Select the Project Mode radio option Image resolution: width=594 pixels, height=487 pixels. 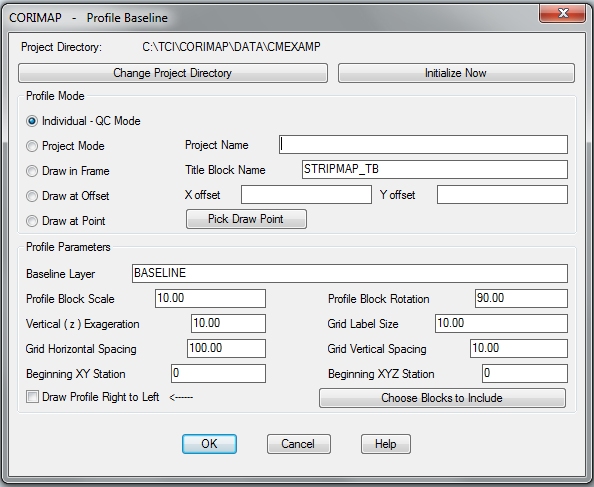pos(32,146)
